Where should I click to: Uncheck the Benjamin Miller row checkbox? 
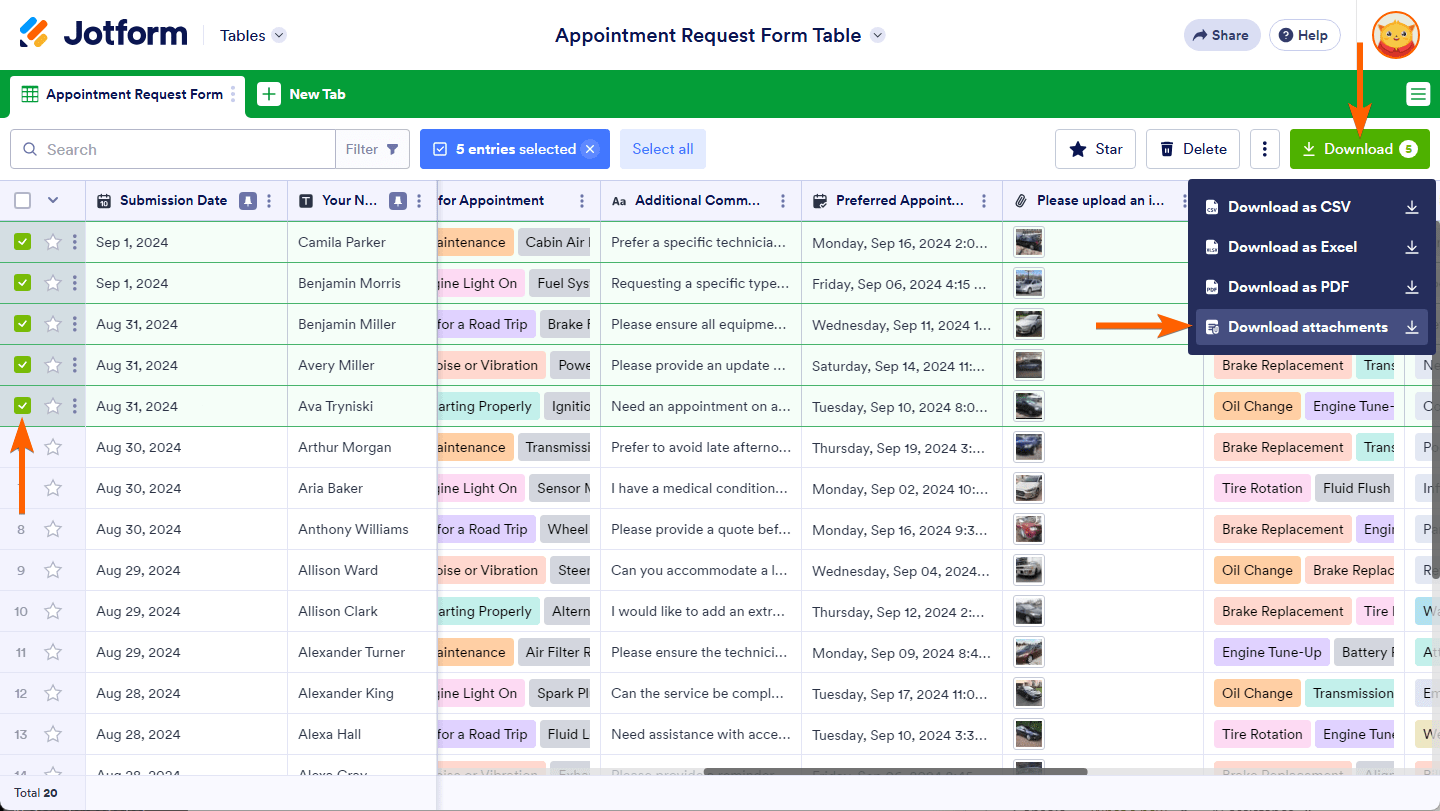(23, 324)
